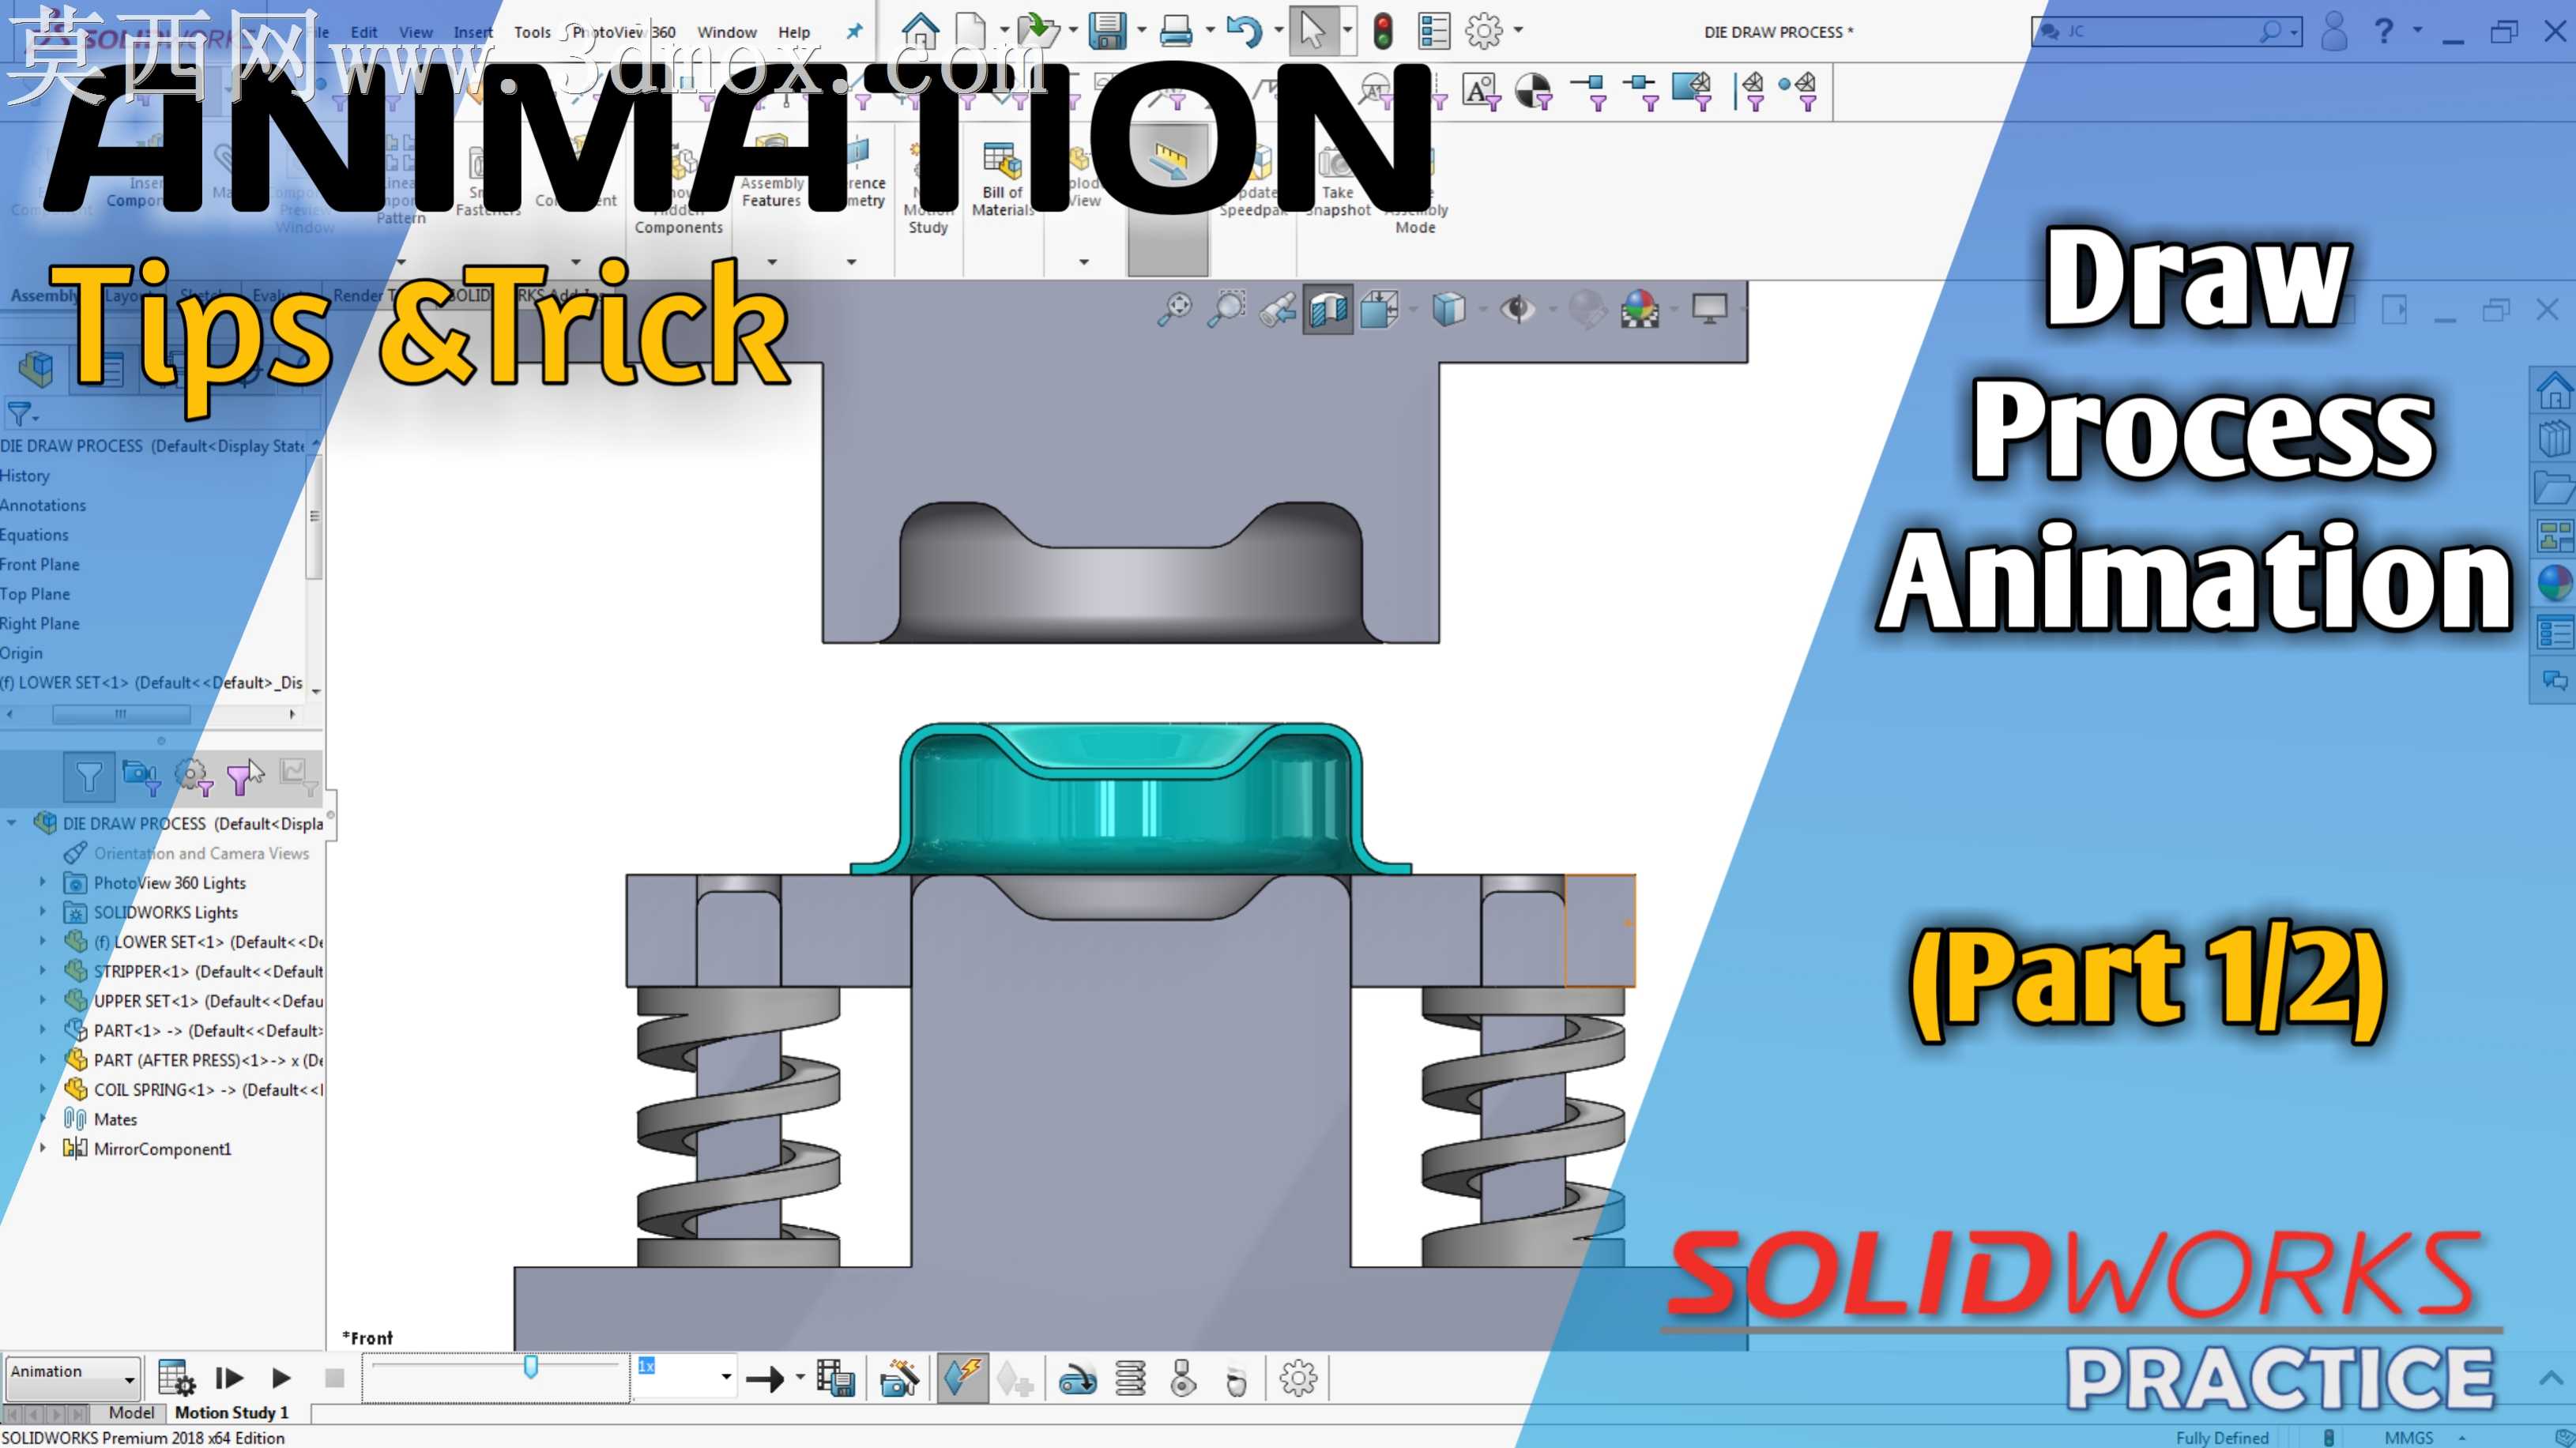This screenshot has height=1448, width=2576.
Task: Toggle the motion tree filter funnel button
Action: click(89, 776)
